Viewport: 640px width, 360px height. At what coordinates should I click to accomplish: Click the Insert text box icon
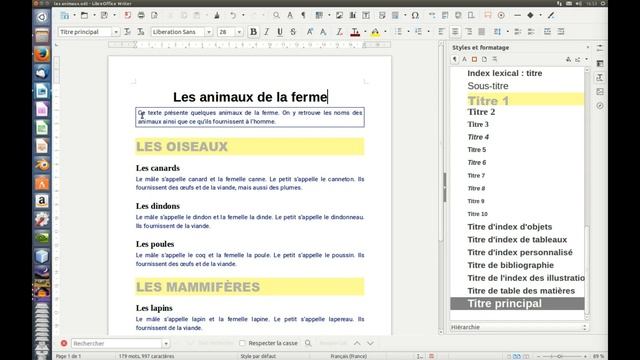point(366,16)
